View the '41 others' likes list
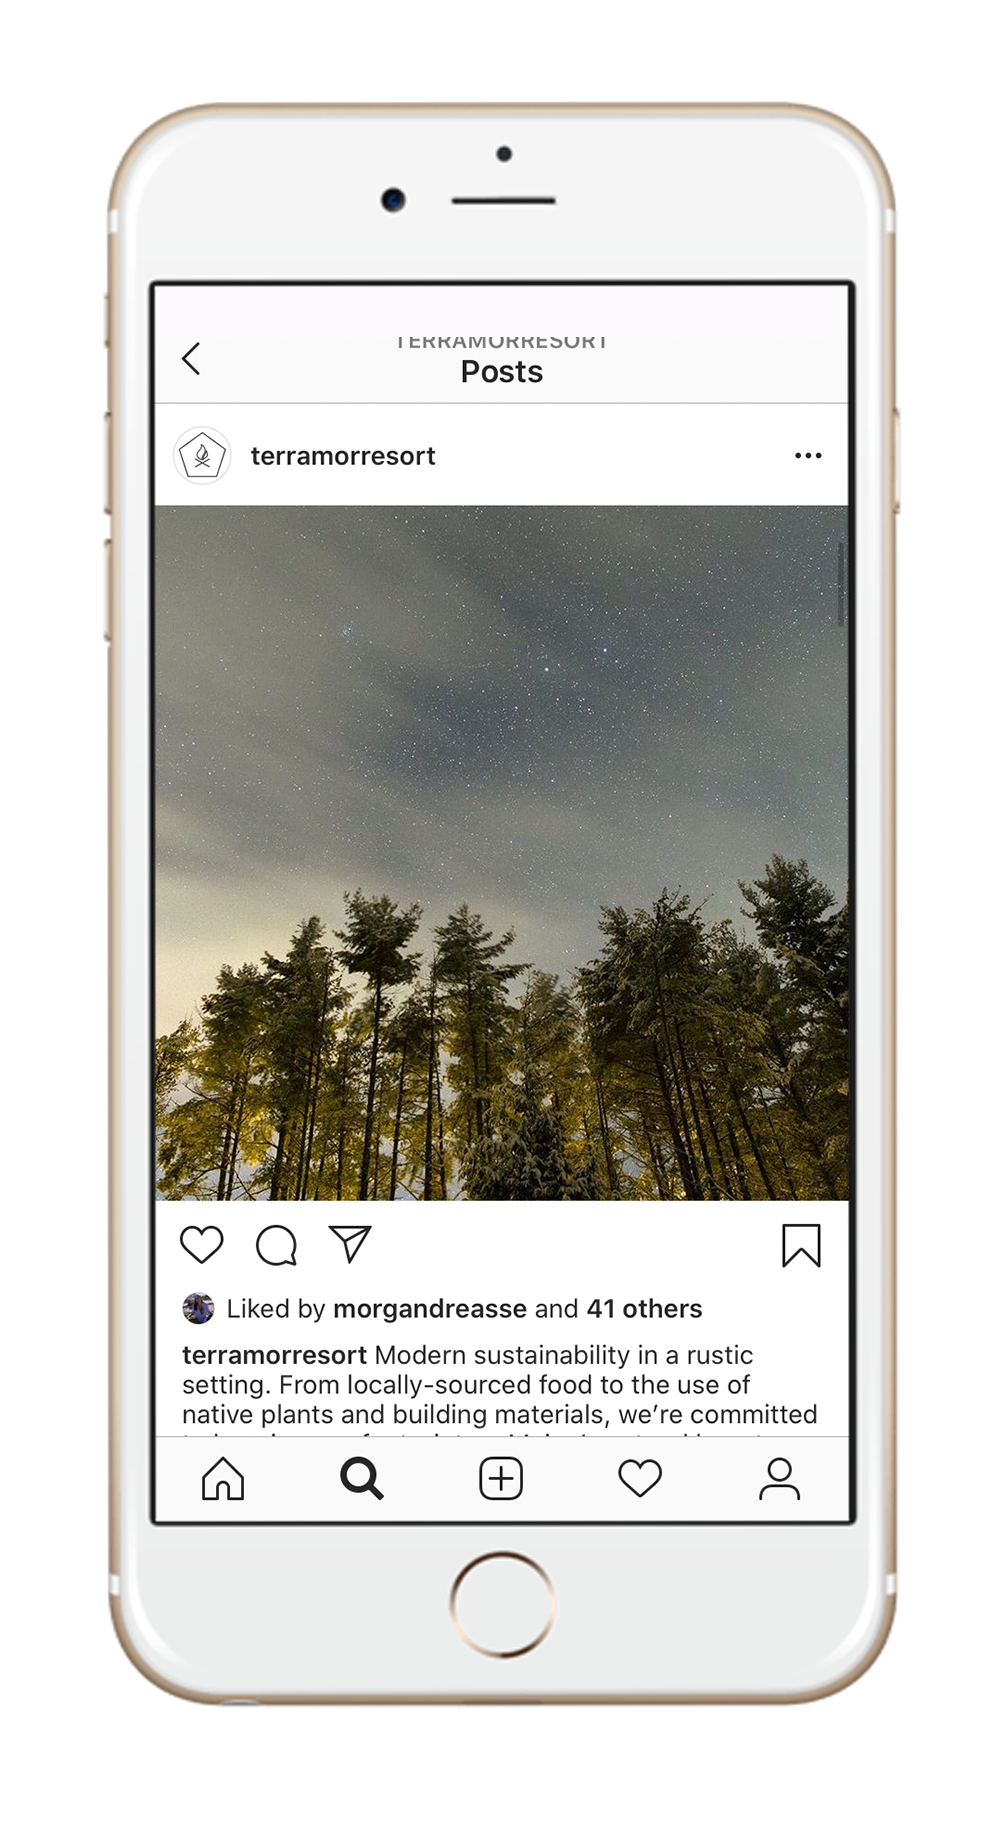The height and width of the screenshot is (1829, 985). coord(645,1309)
